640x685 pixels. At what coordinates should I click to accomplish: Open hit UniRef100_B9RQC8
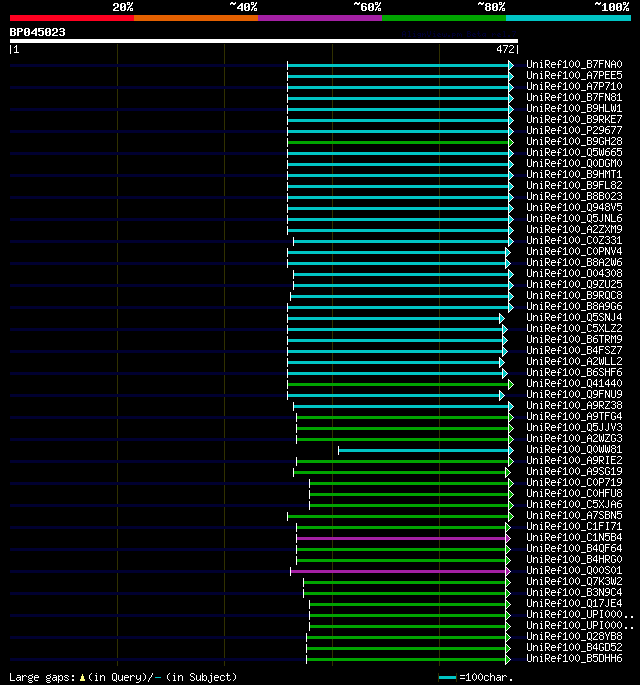tap(574, 295)
